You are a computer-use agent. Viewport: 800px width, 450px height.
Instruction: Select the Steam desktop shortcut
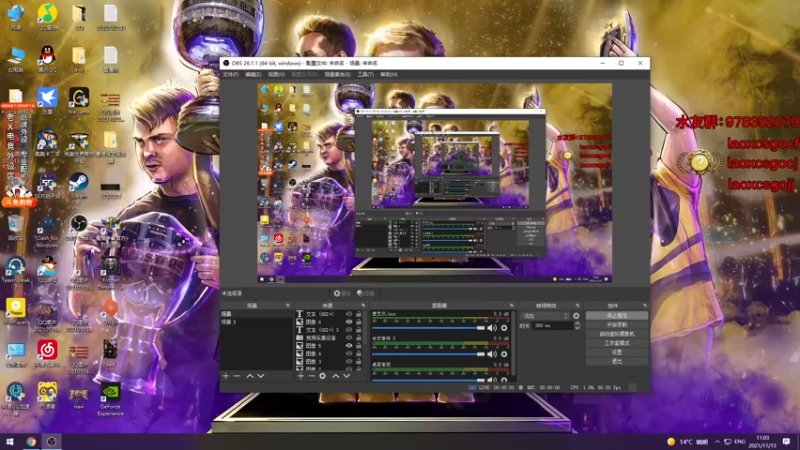coord(79,185)
